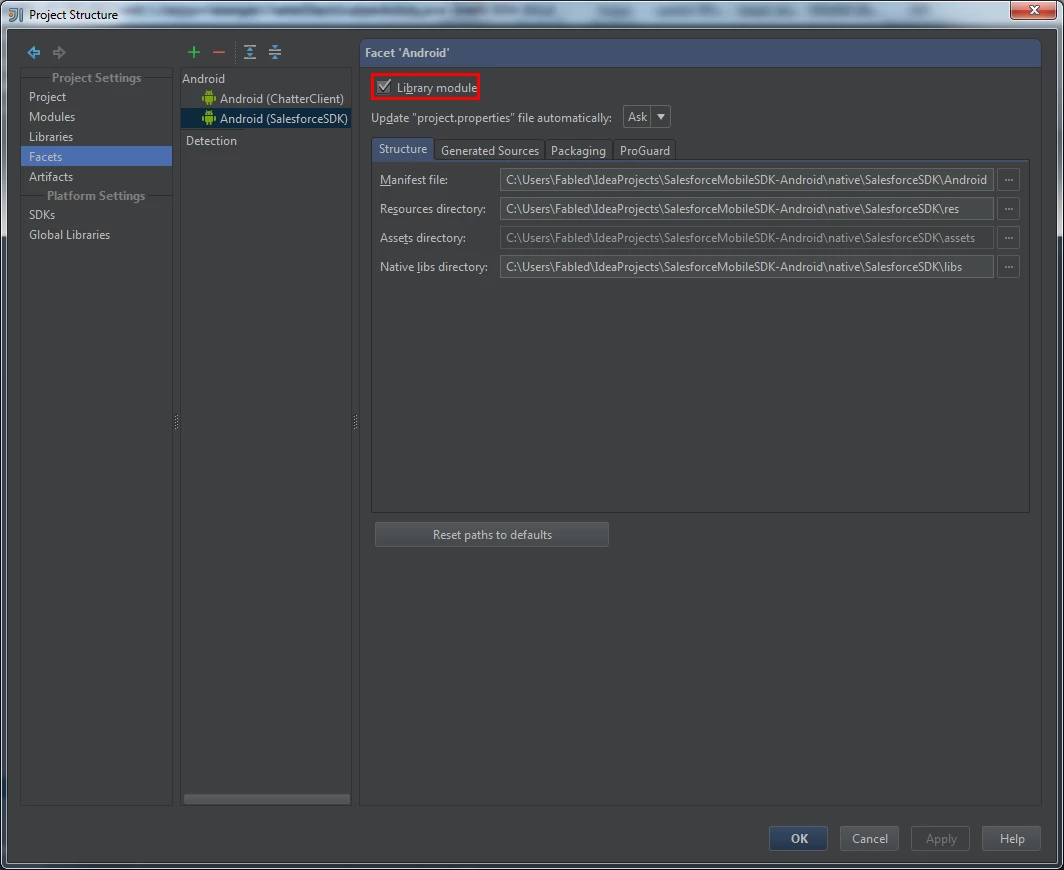Close the Project Structure dialog
This screenshot has width=1064, height=870.
[1033, 10]
